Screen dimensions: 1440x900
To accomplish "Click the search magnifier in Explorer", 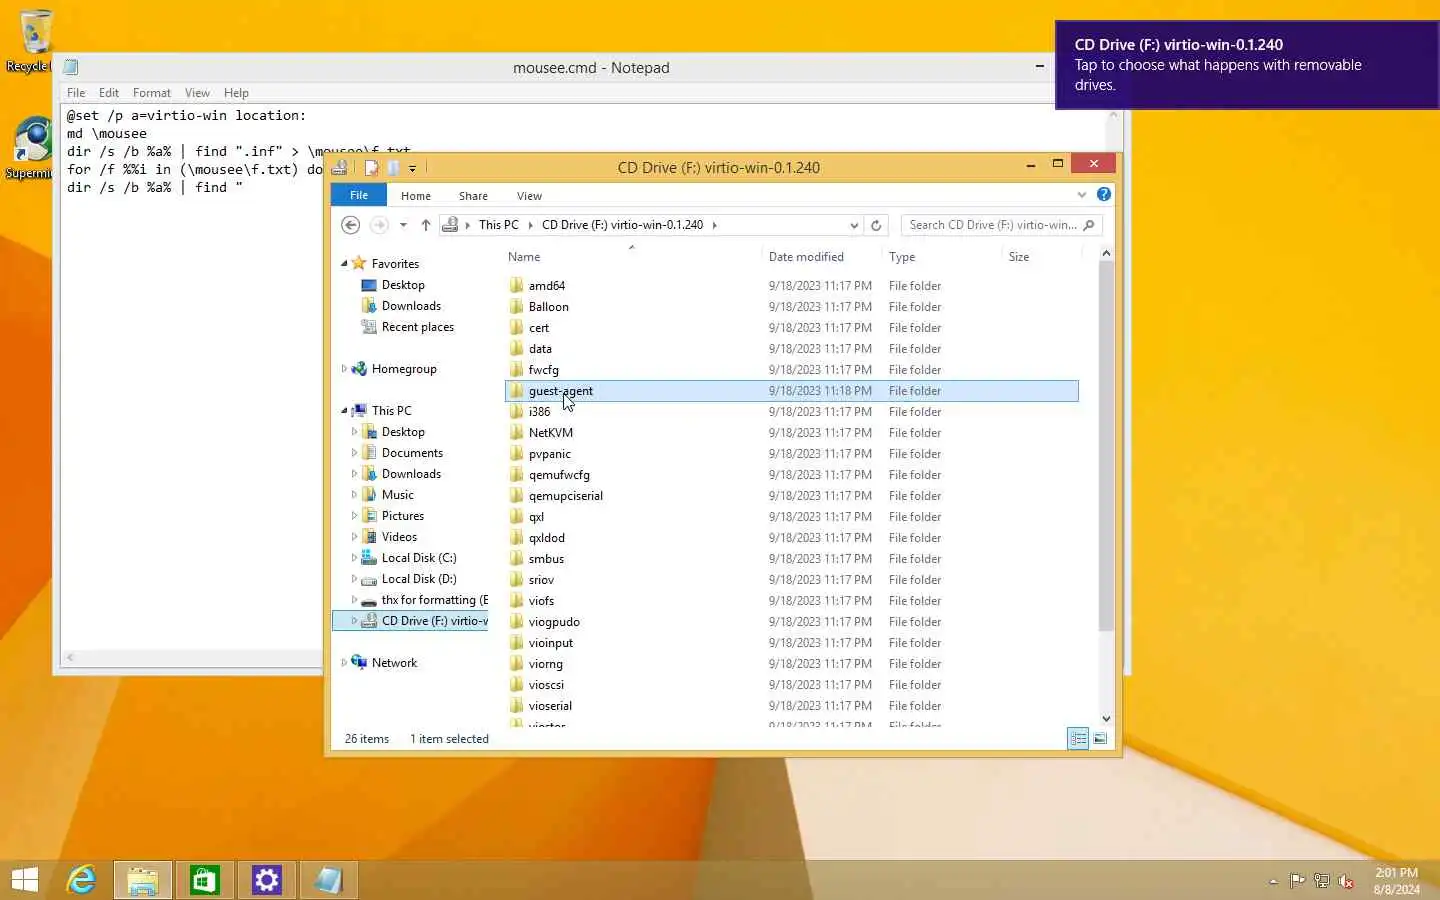I will [x=1089, y=225].
